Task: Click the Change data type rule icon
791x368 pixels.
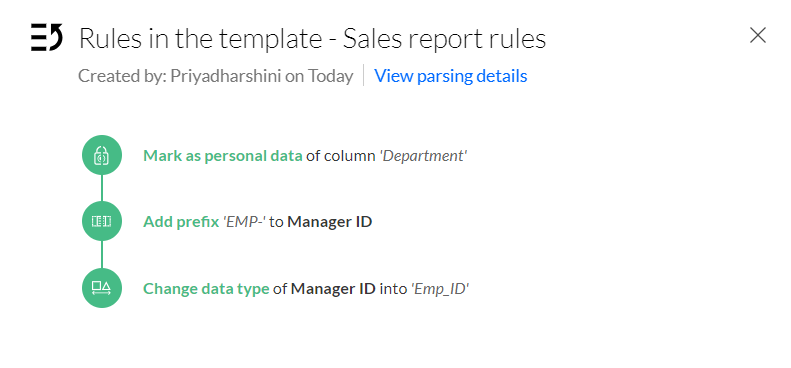Action: click(x=102, y=288)
